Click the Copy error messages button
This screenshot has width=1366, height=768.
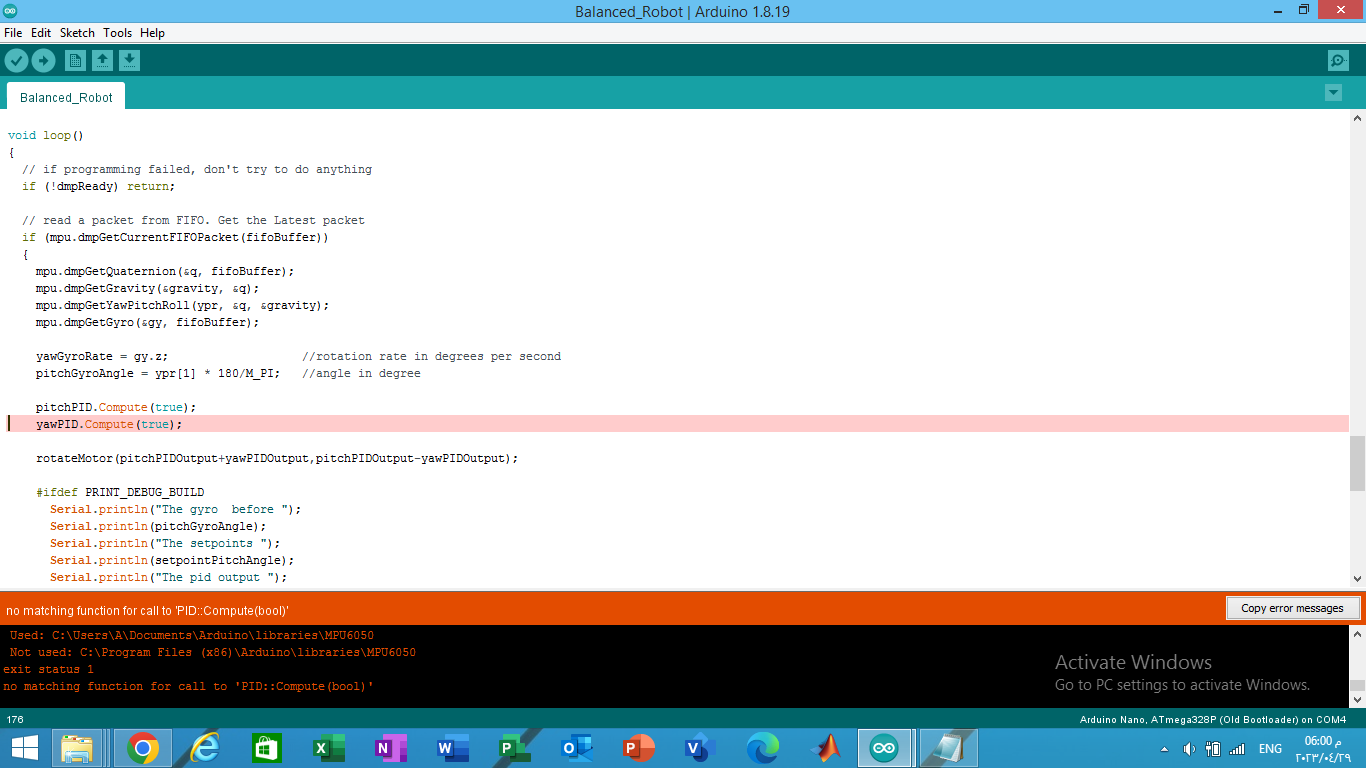(1292, 608)
